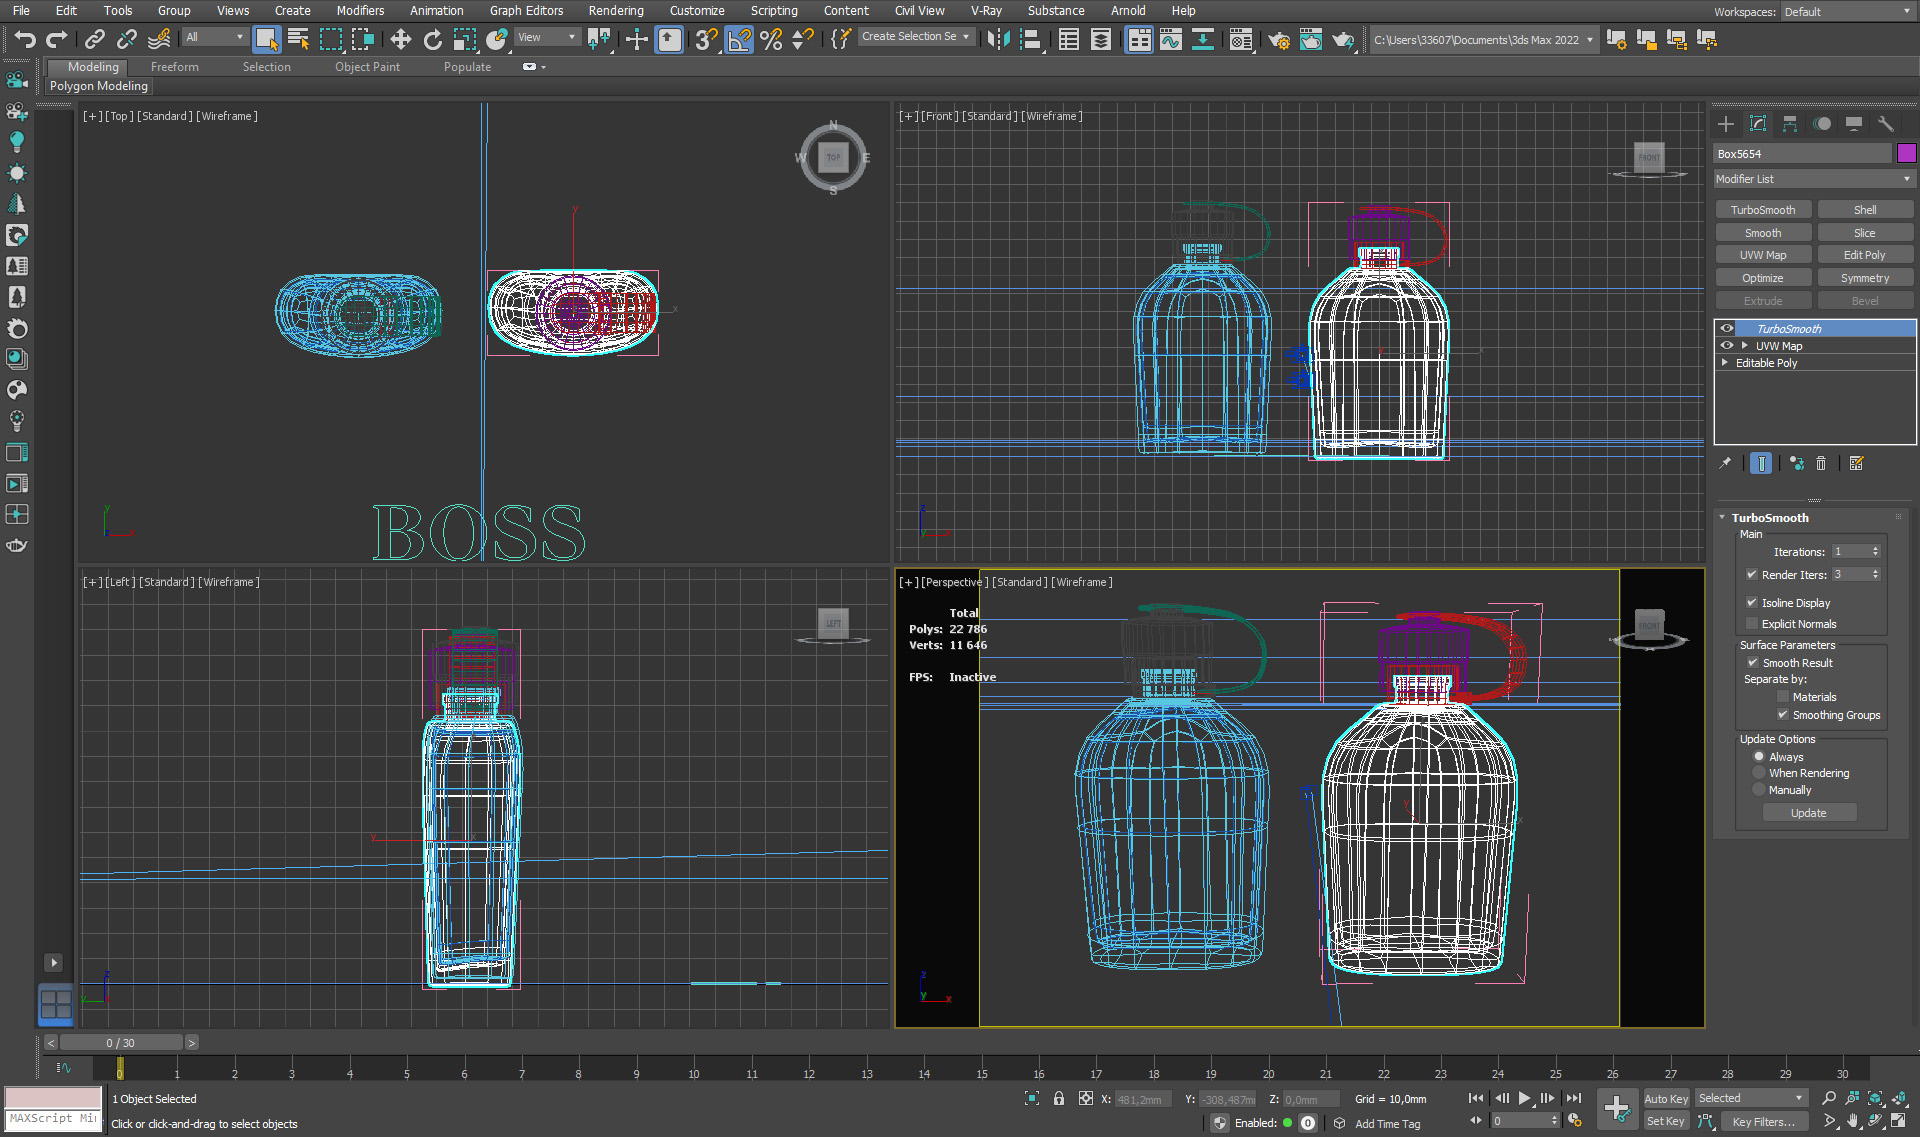Open the Modifiers menu
Viewport: 1920px width, 1137px height.
360,11
